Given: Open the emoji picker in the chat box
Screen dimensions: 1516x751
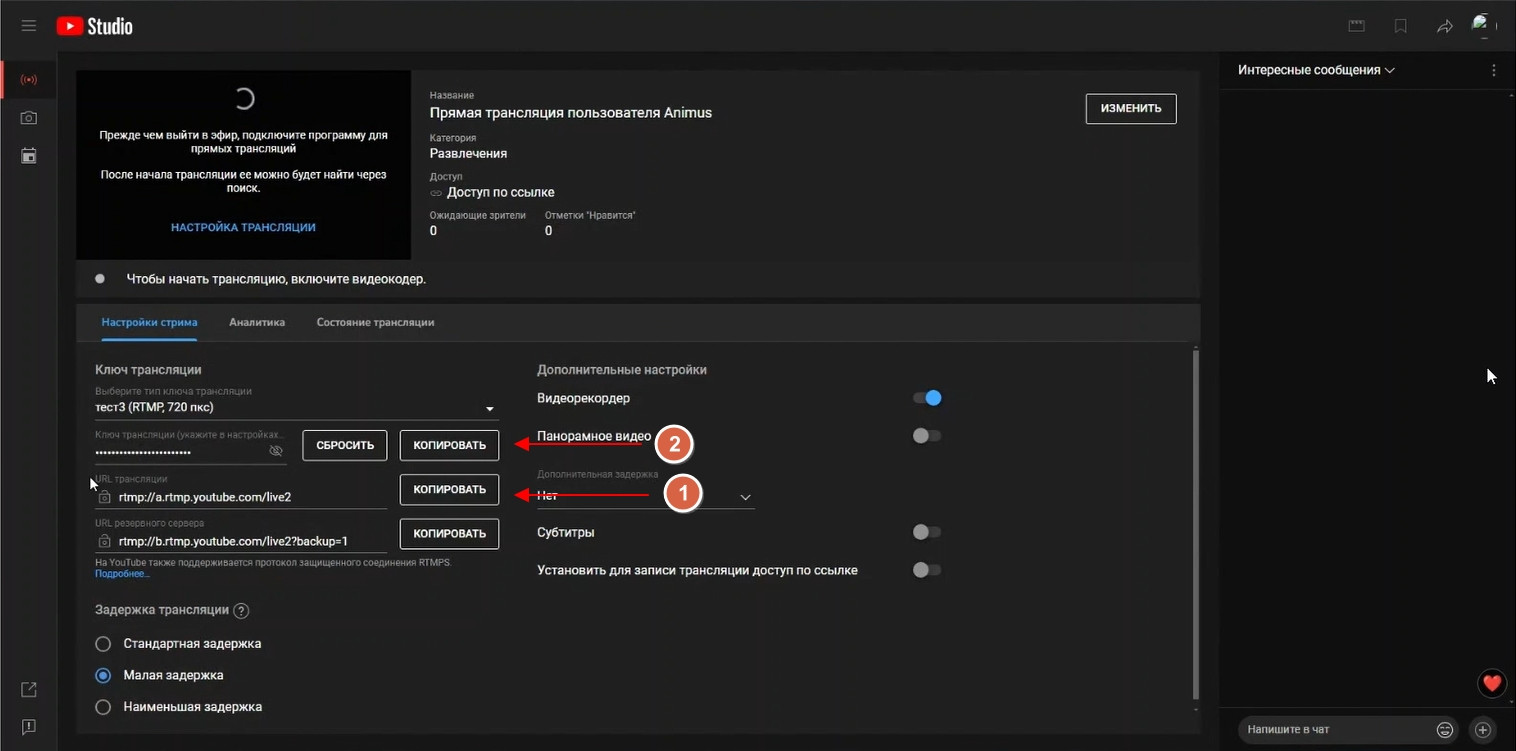Looking at the screenshot, I should (1445, 730).
